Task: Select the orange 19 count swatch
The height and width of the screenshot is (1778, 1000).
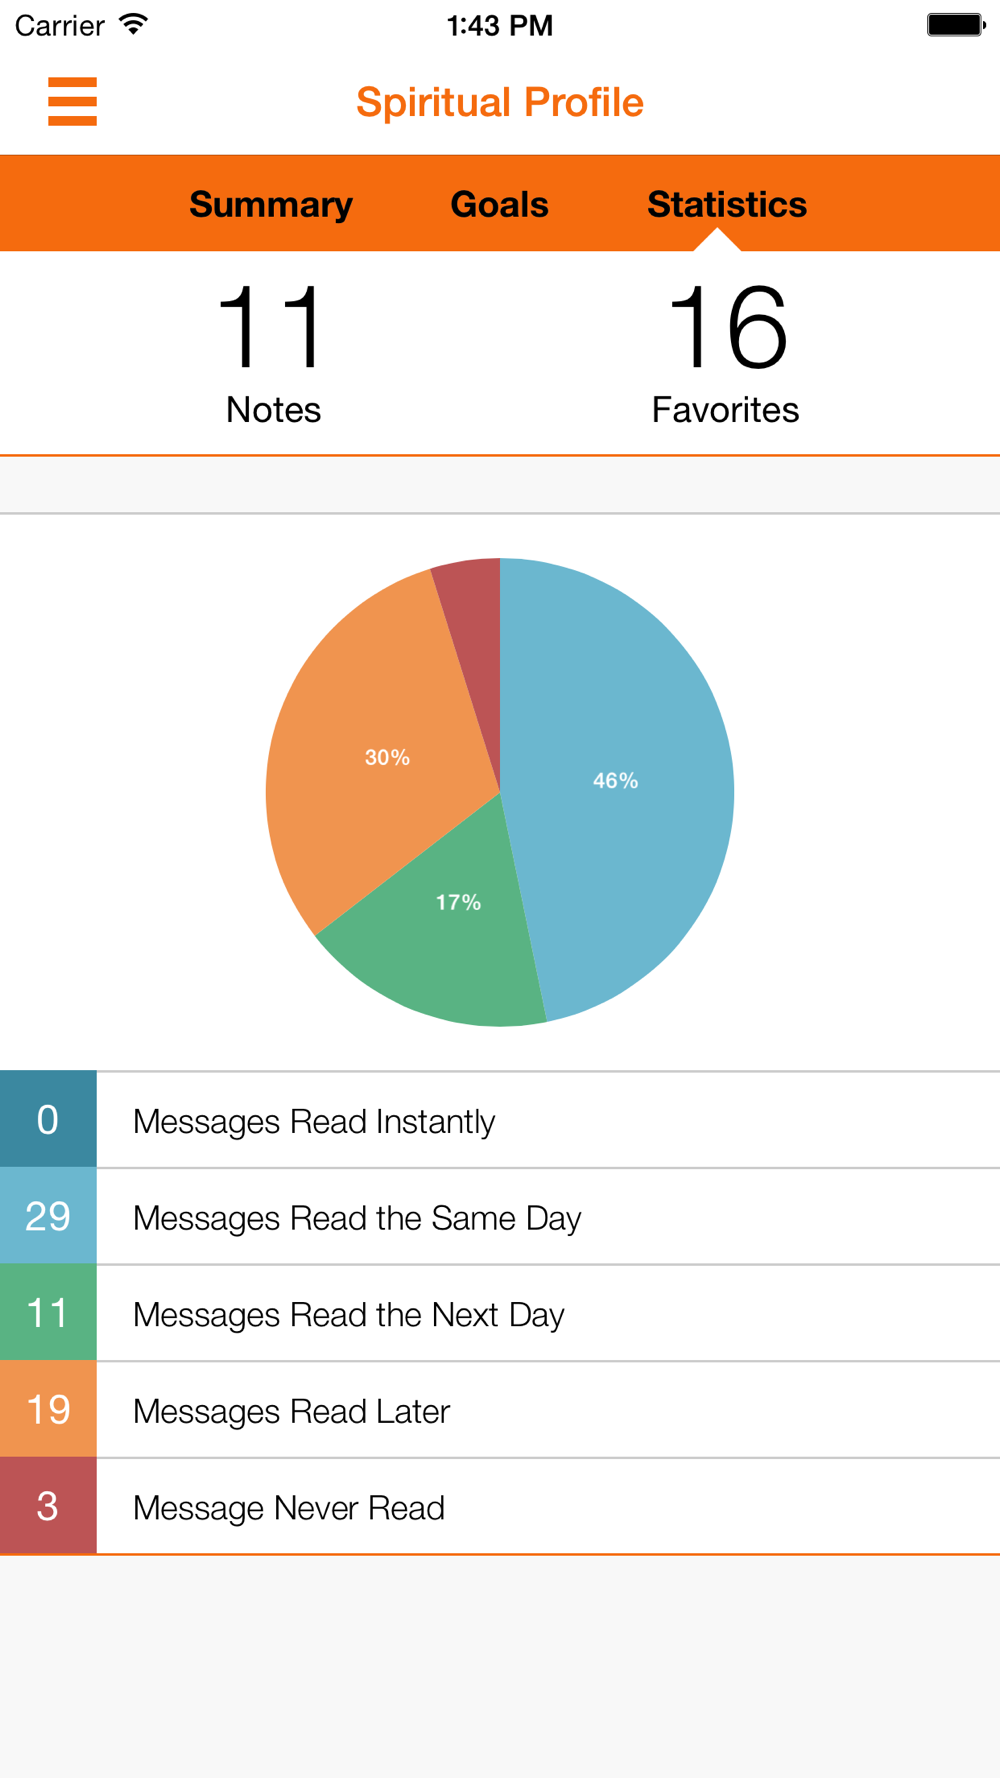Action: click(48, 1409)
